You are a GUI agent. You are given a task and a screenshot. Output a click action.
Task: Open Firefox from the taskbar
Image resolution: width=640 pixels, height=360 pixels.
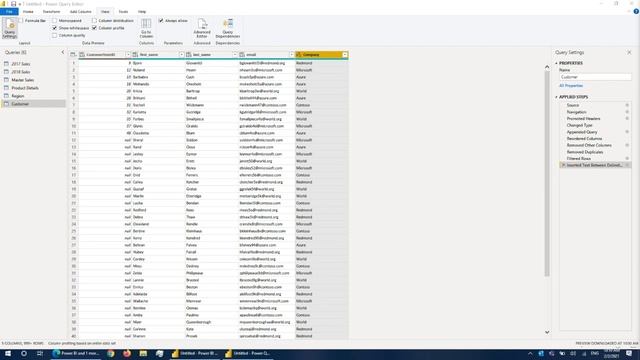[x=127, y=353]
